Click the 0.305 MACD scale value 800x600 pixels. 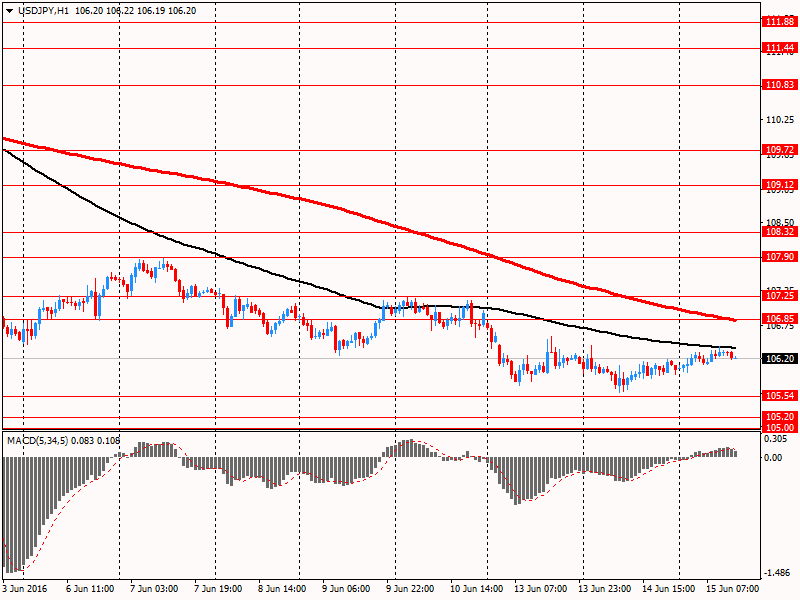coord(776,438)
